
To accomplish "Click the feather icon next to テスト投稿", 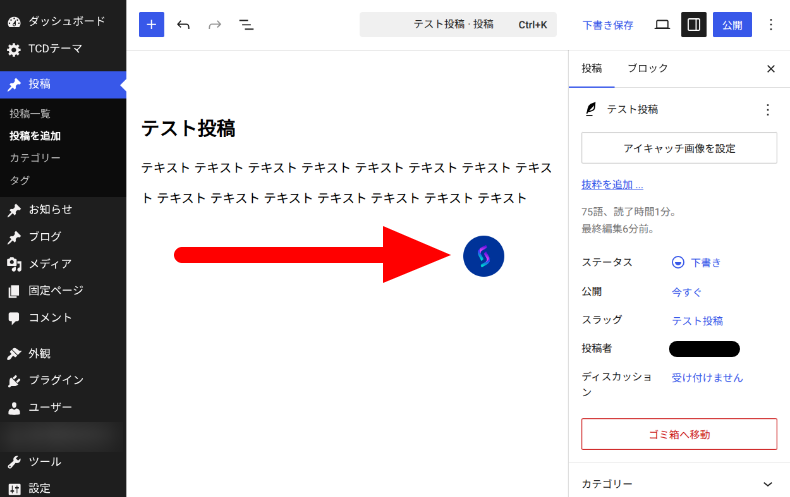I will 590,109.
